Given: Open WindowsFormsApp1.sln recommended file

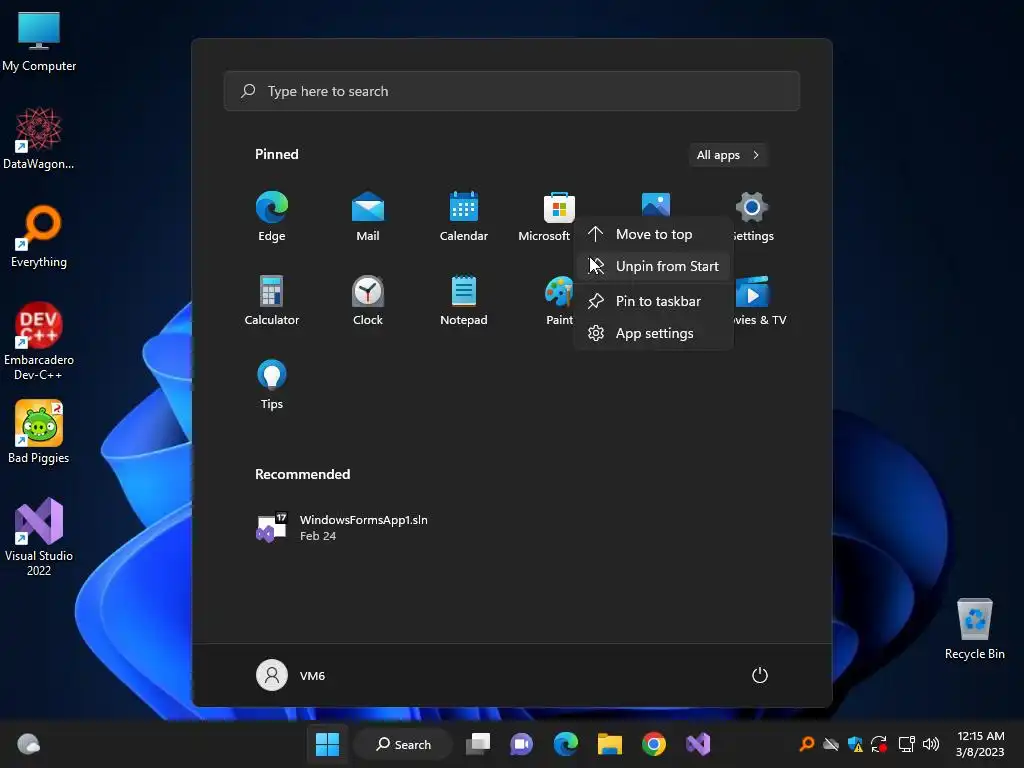Looking at the screenshot, I should (x=342, y=527).
